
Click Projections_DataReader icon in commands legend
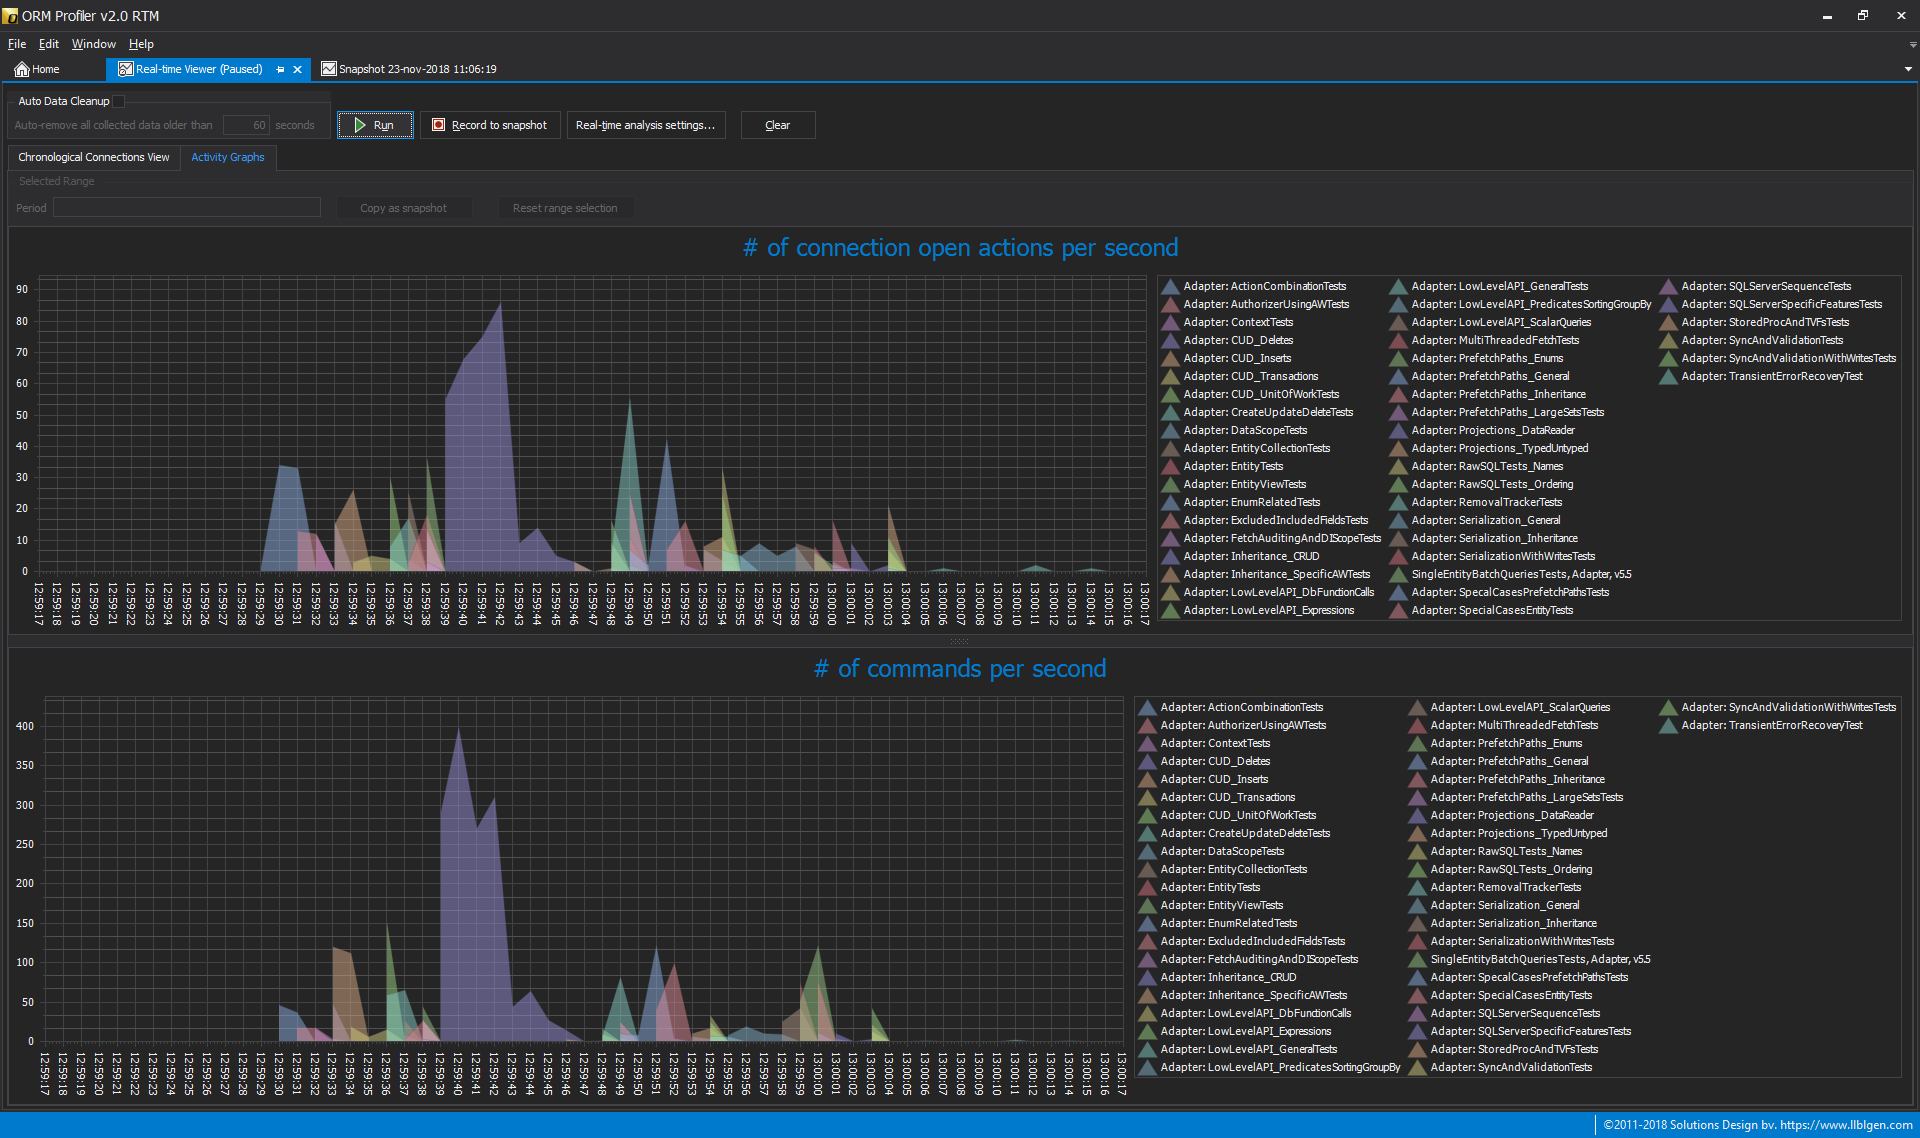pos(1417,815)
